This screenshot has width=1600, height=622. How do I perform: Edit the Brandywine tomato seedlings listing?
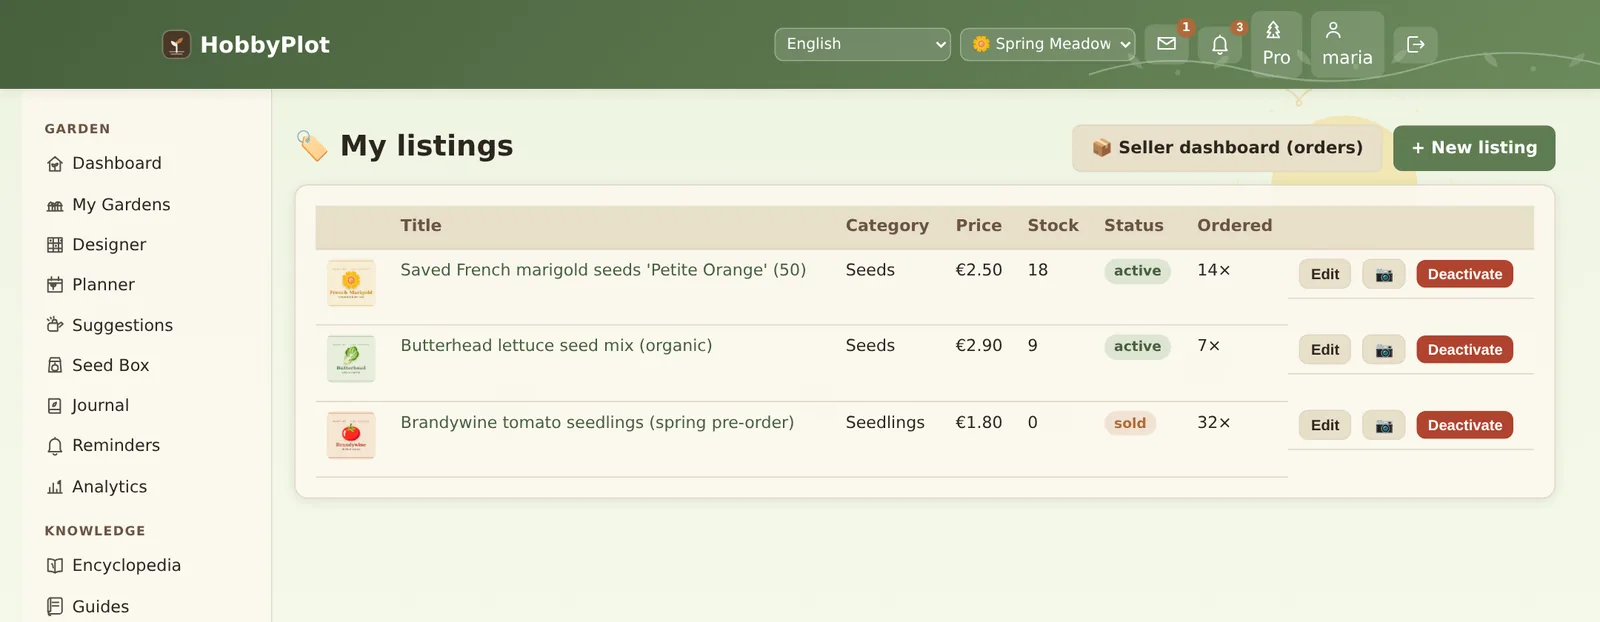(x=1325, y=425)
